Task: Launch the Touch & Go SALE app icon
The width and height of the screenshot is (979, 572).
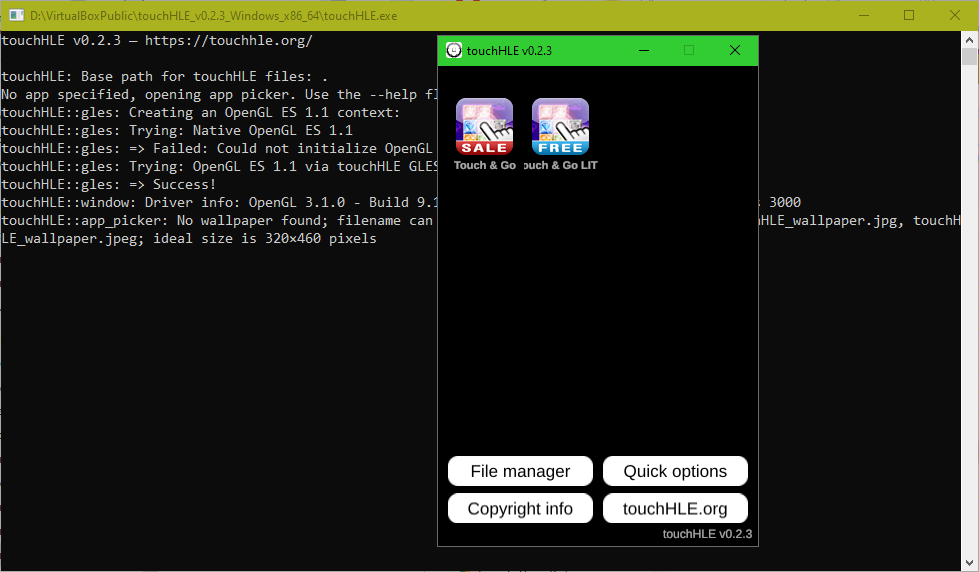Action: coord(485,126)
